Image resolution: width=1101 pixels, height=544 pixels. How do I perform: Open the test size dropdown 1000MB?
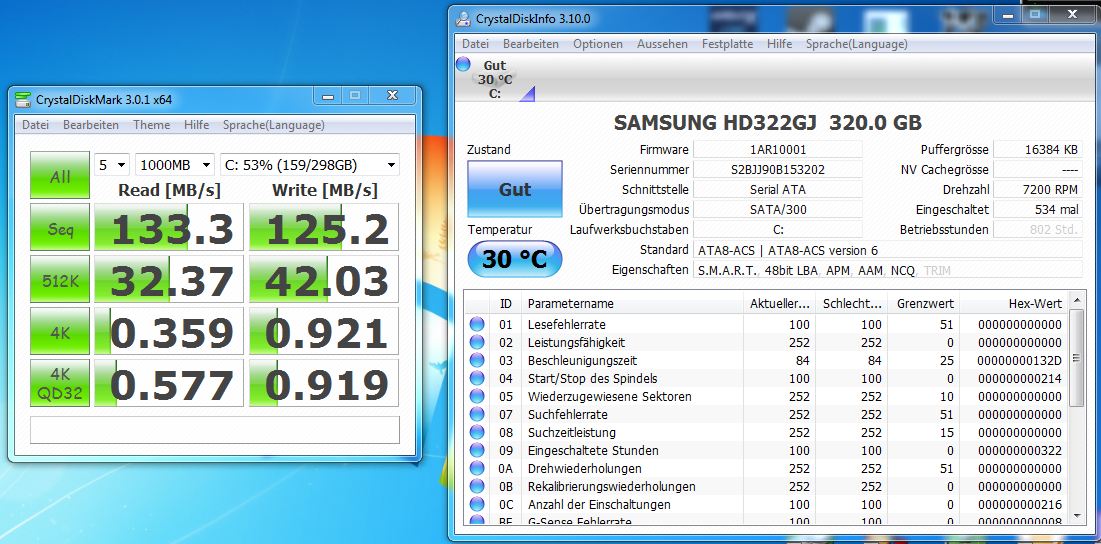point(175,165)
